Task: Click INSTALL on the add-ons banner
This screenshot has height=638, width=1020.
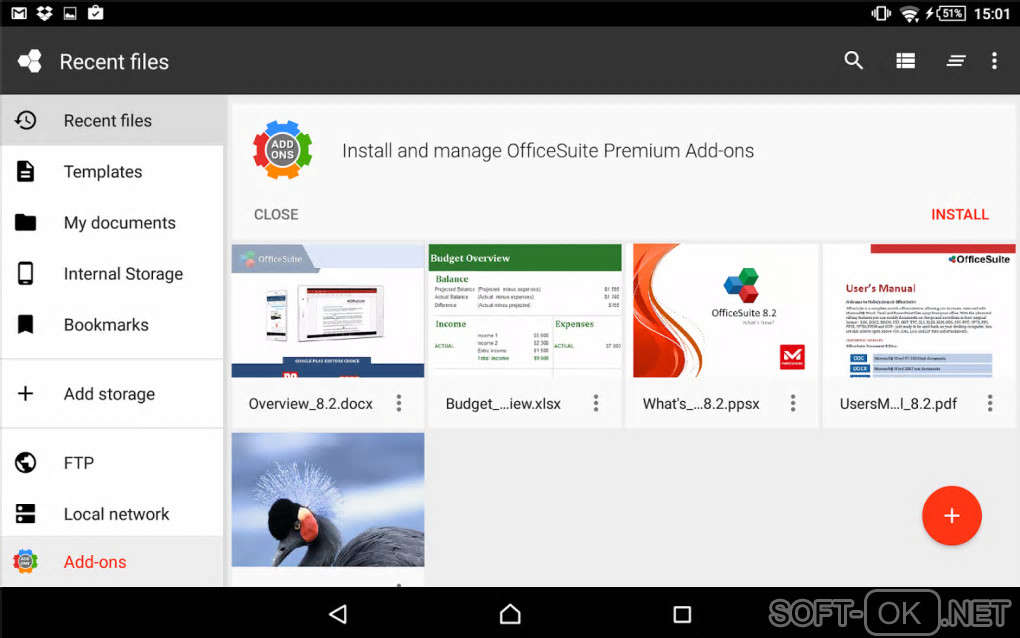Action: point(960,214)
